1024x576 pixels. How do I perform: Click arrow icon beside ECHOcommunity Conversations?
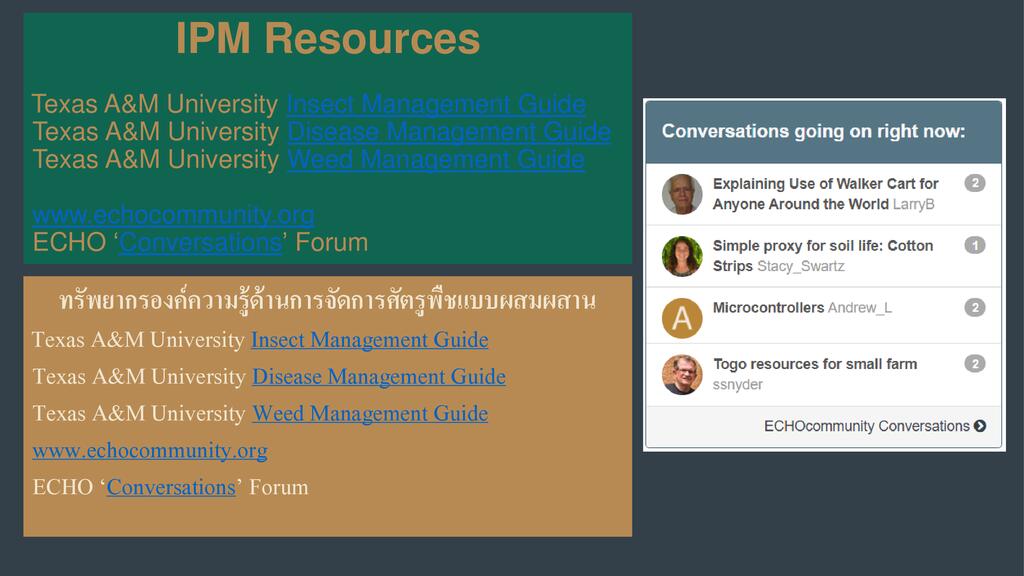(x=980, y=426)
